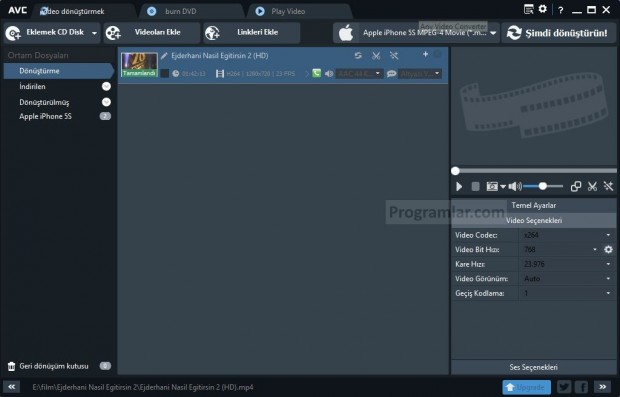Click the effects wand icon on the video row
This screenshot has width=620, height=397.
394,56
